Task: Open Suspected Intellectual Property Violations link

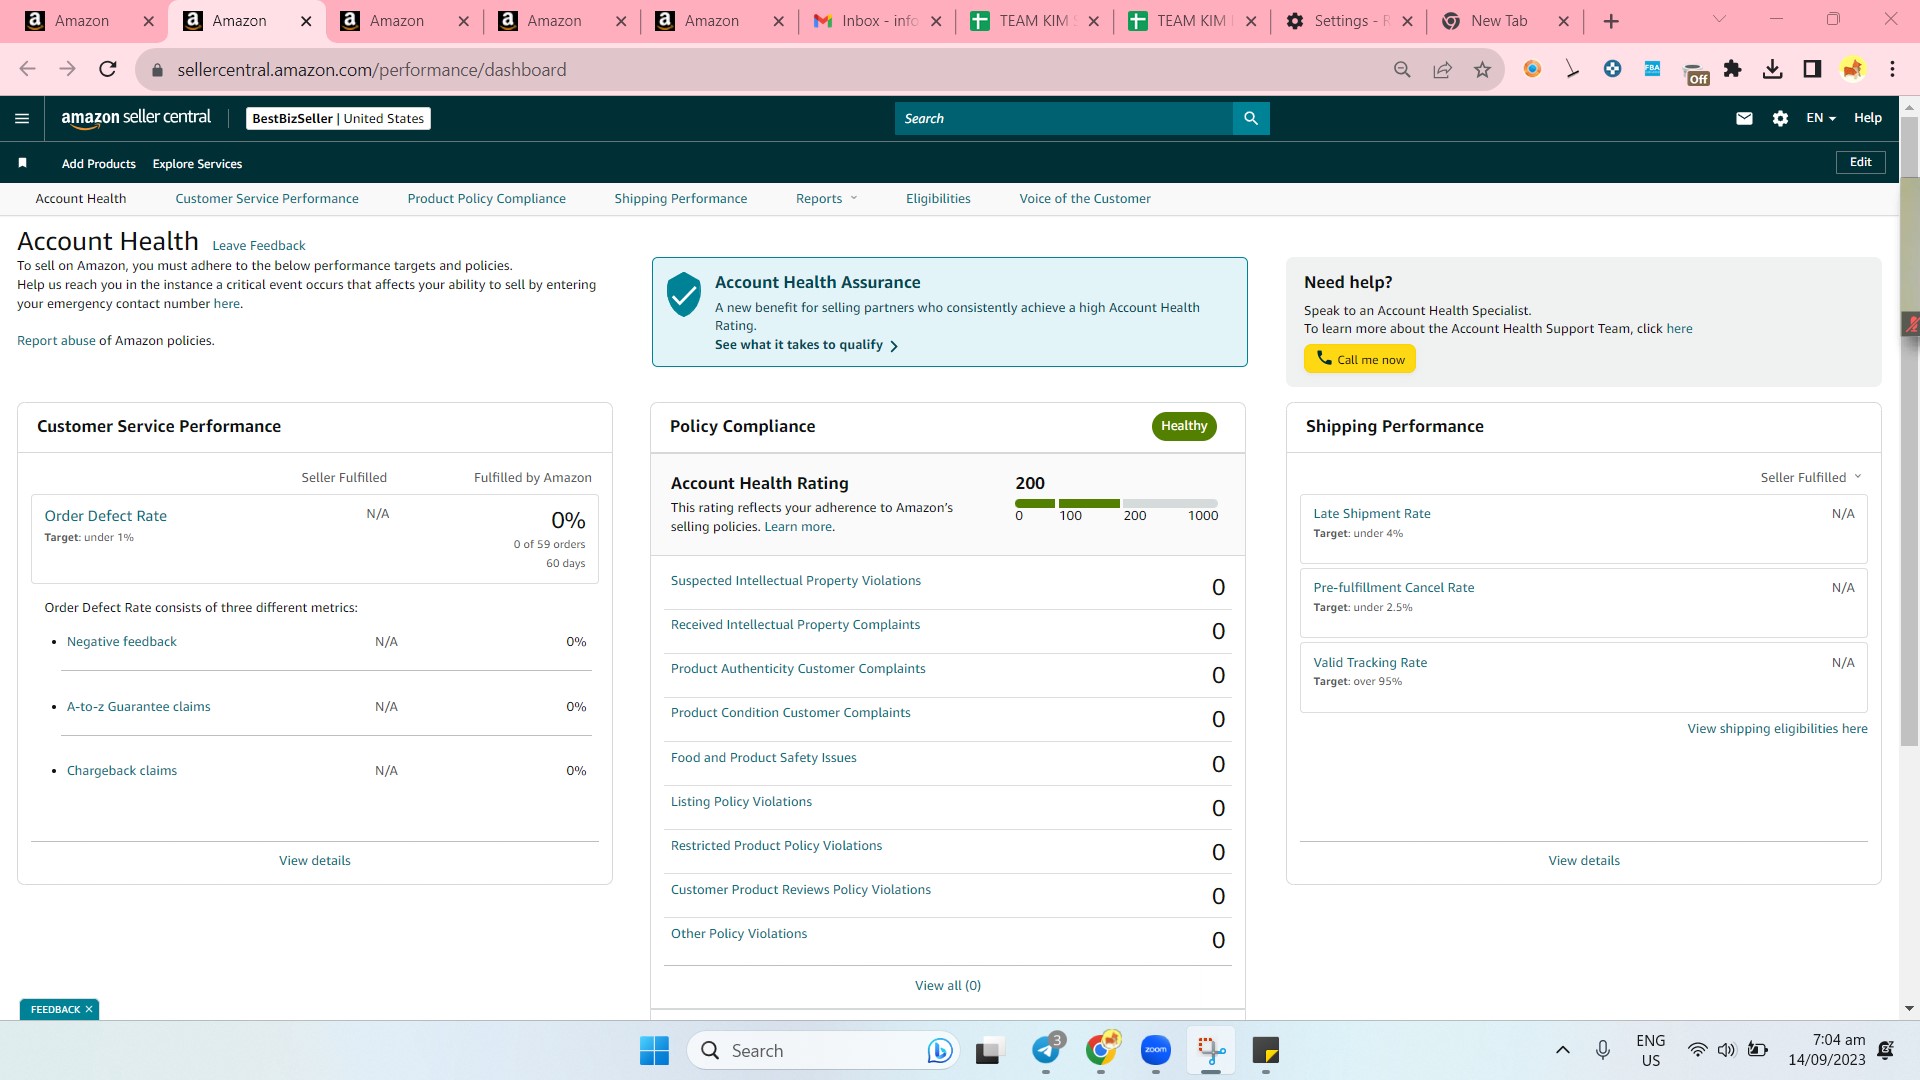Action: click(x=796, y=580)
